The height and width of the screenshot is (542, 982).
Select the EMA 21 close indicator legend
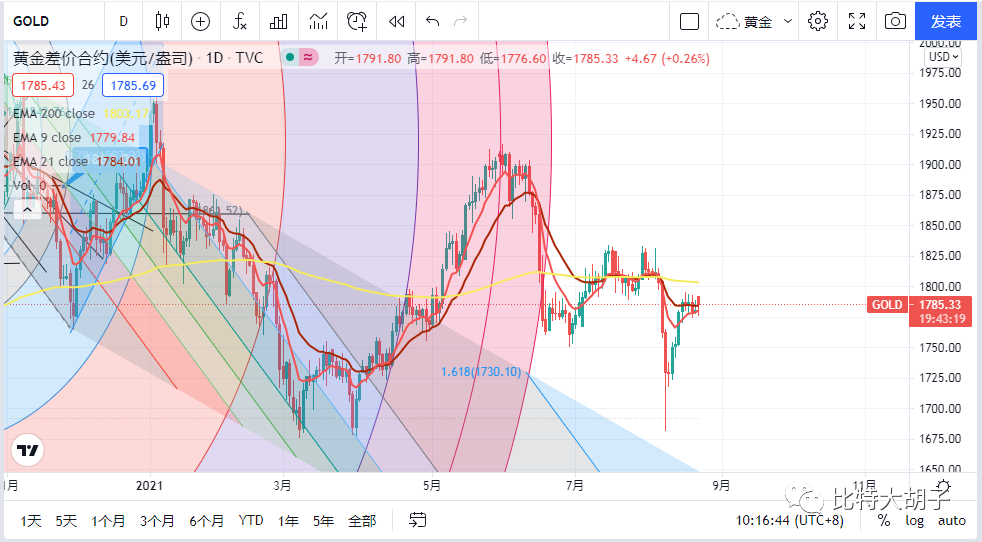50,161
